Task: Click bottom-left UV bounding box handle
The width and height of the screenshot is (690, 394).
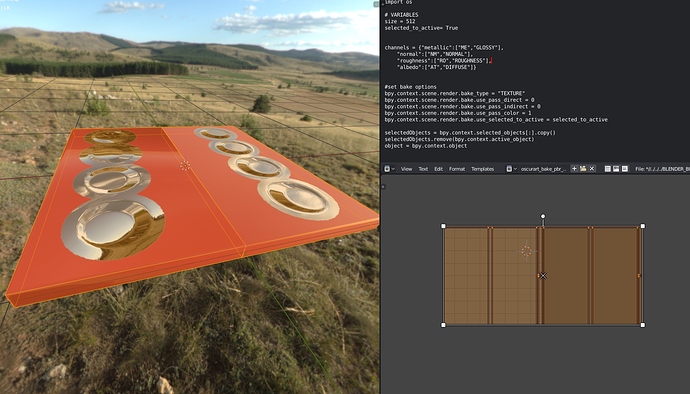Action: coord(444,325)
